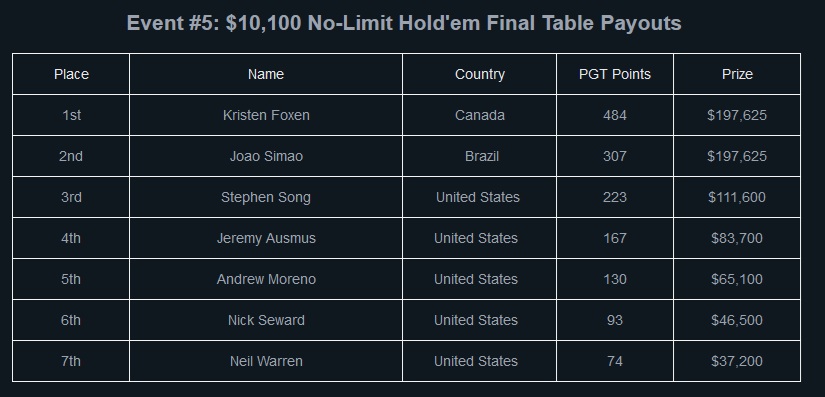Viewport: 825px width, 397px height.
Task: Select the 484 PGT points value
Action: click(615, 115)
